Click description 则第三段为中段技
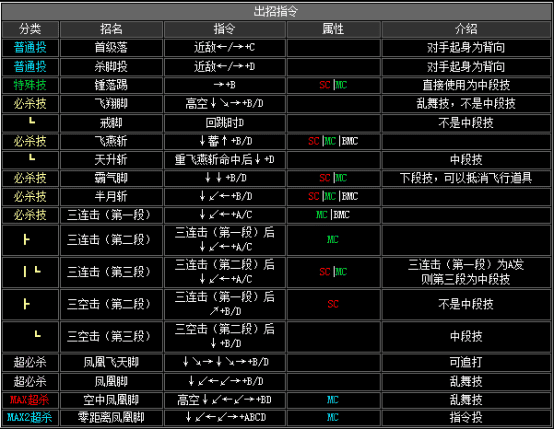The width and height of the screenshot is (554, 430). coord(466,279)
